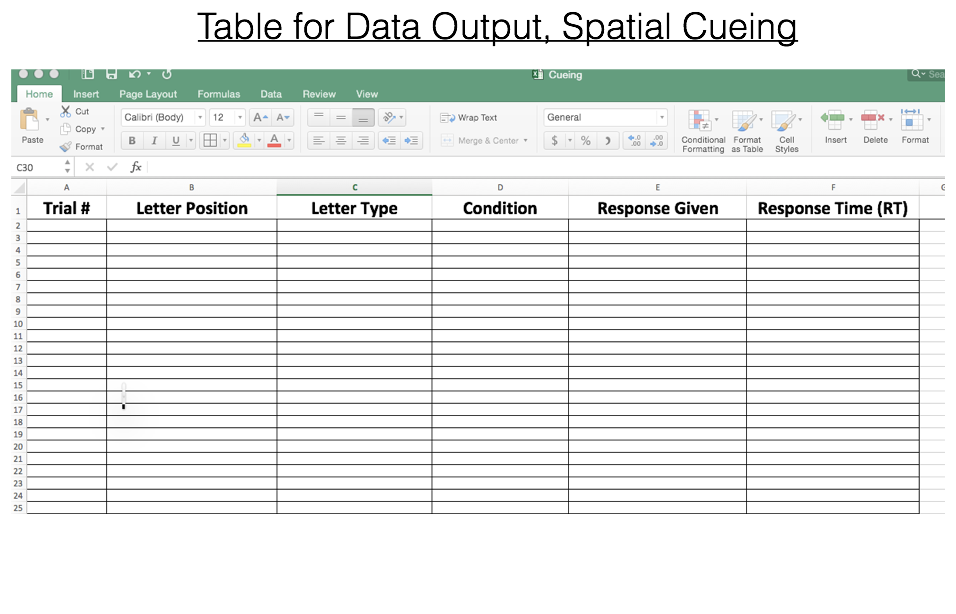Cancel entry with the X button
Image resolution: width=956 pixels, height=614 pixels.
click(90, 166)
